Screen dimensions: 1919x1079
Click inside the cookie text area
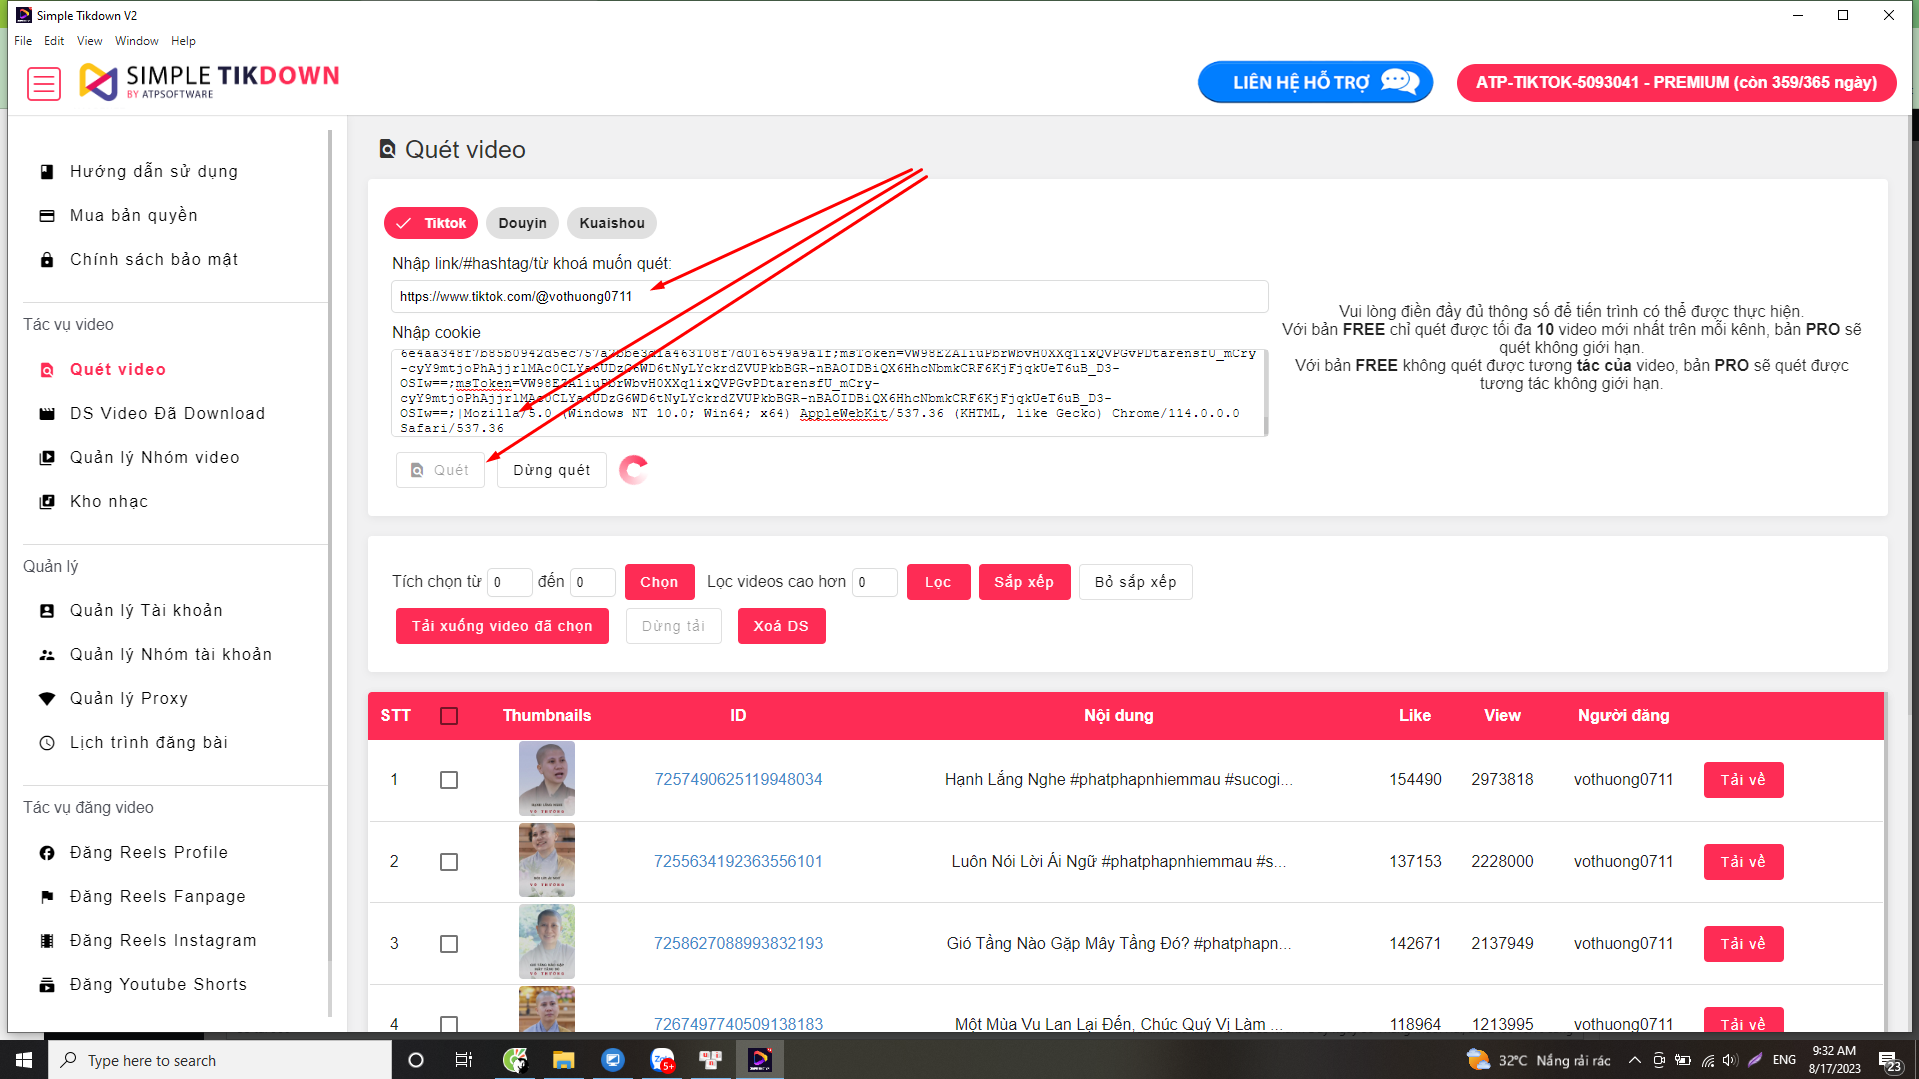(x=830, y=392)
